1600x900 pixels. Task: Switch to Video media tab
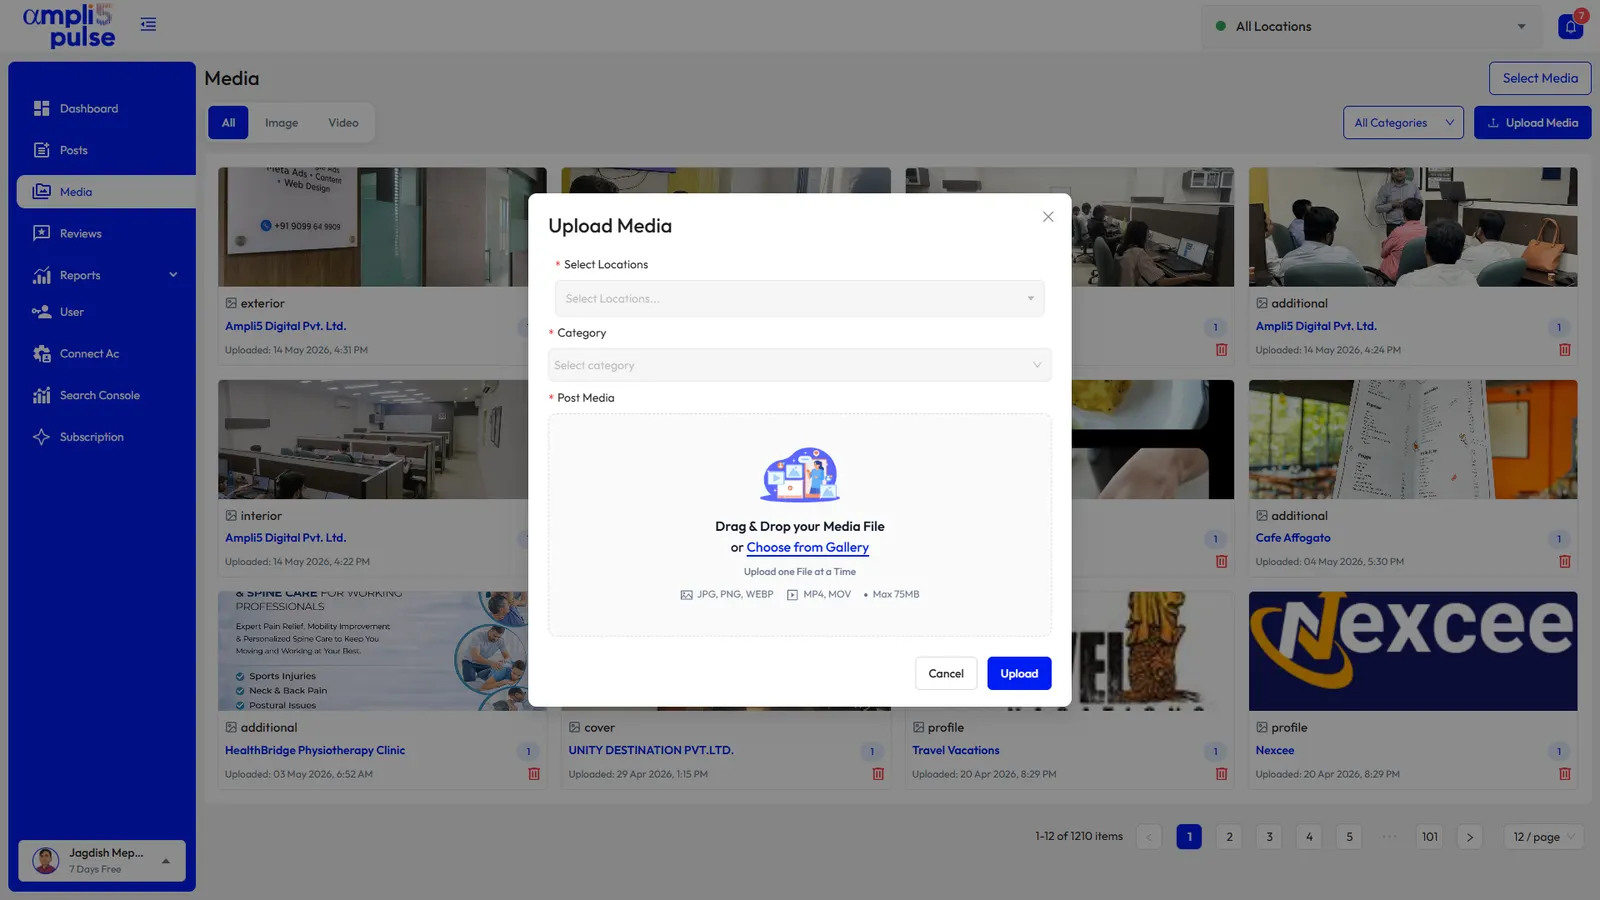coord(343,123)
